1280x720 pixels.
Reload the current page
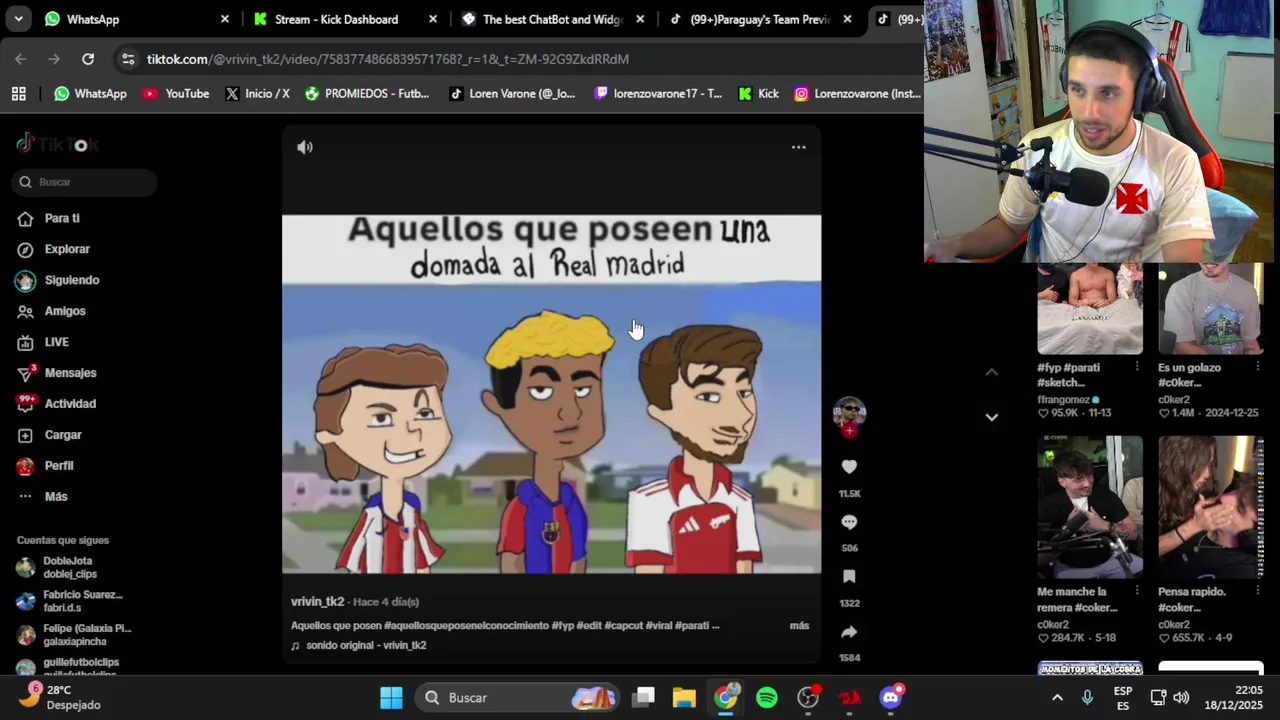pos(88,59)
